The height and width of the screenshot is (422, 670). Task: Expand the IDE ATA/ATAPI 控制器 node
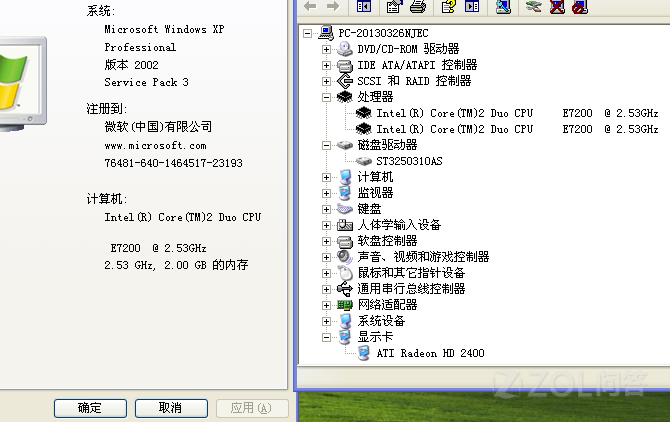pos(326,65)
